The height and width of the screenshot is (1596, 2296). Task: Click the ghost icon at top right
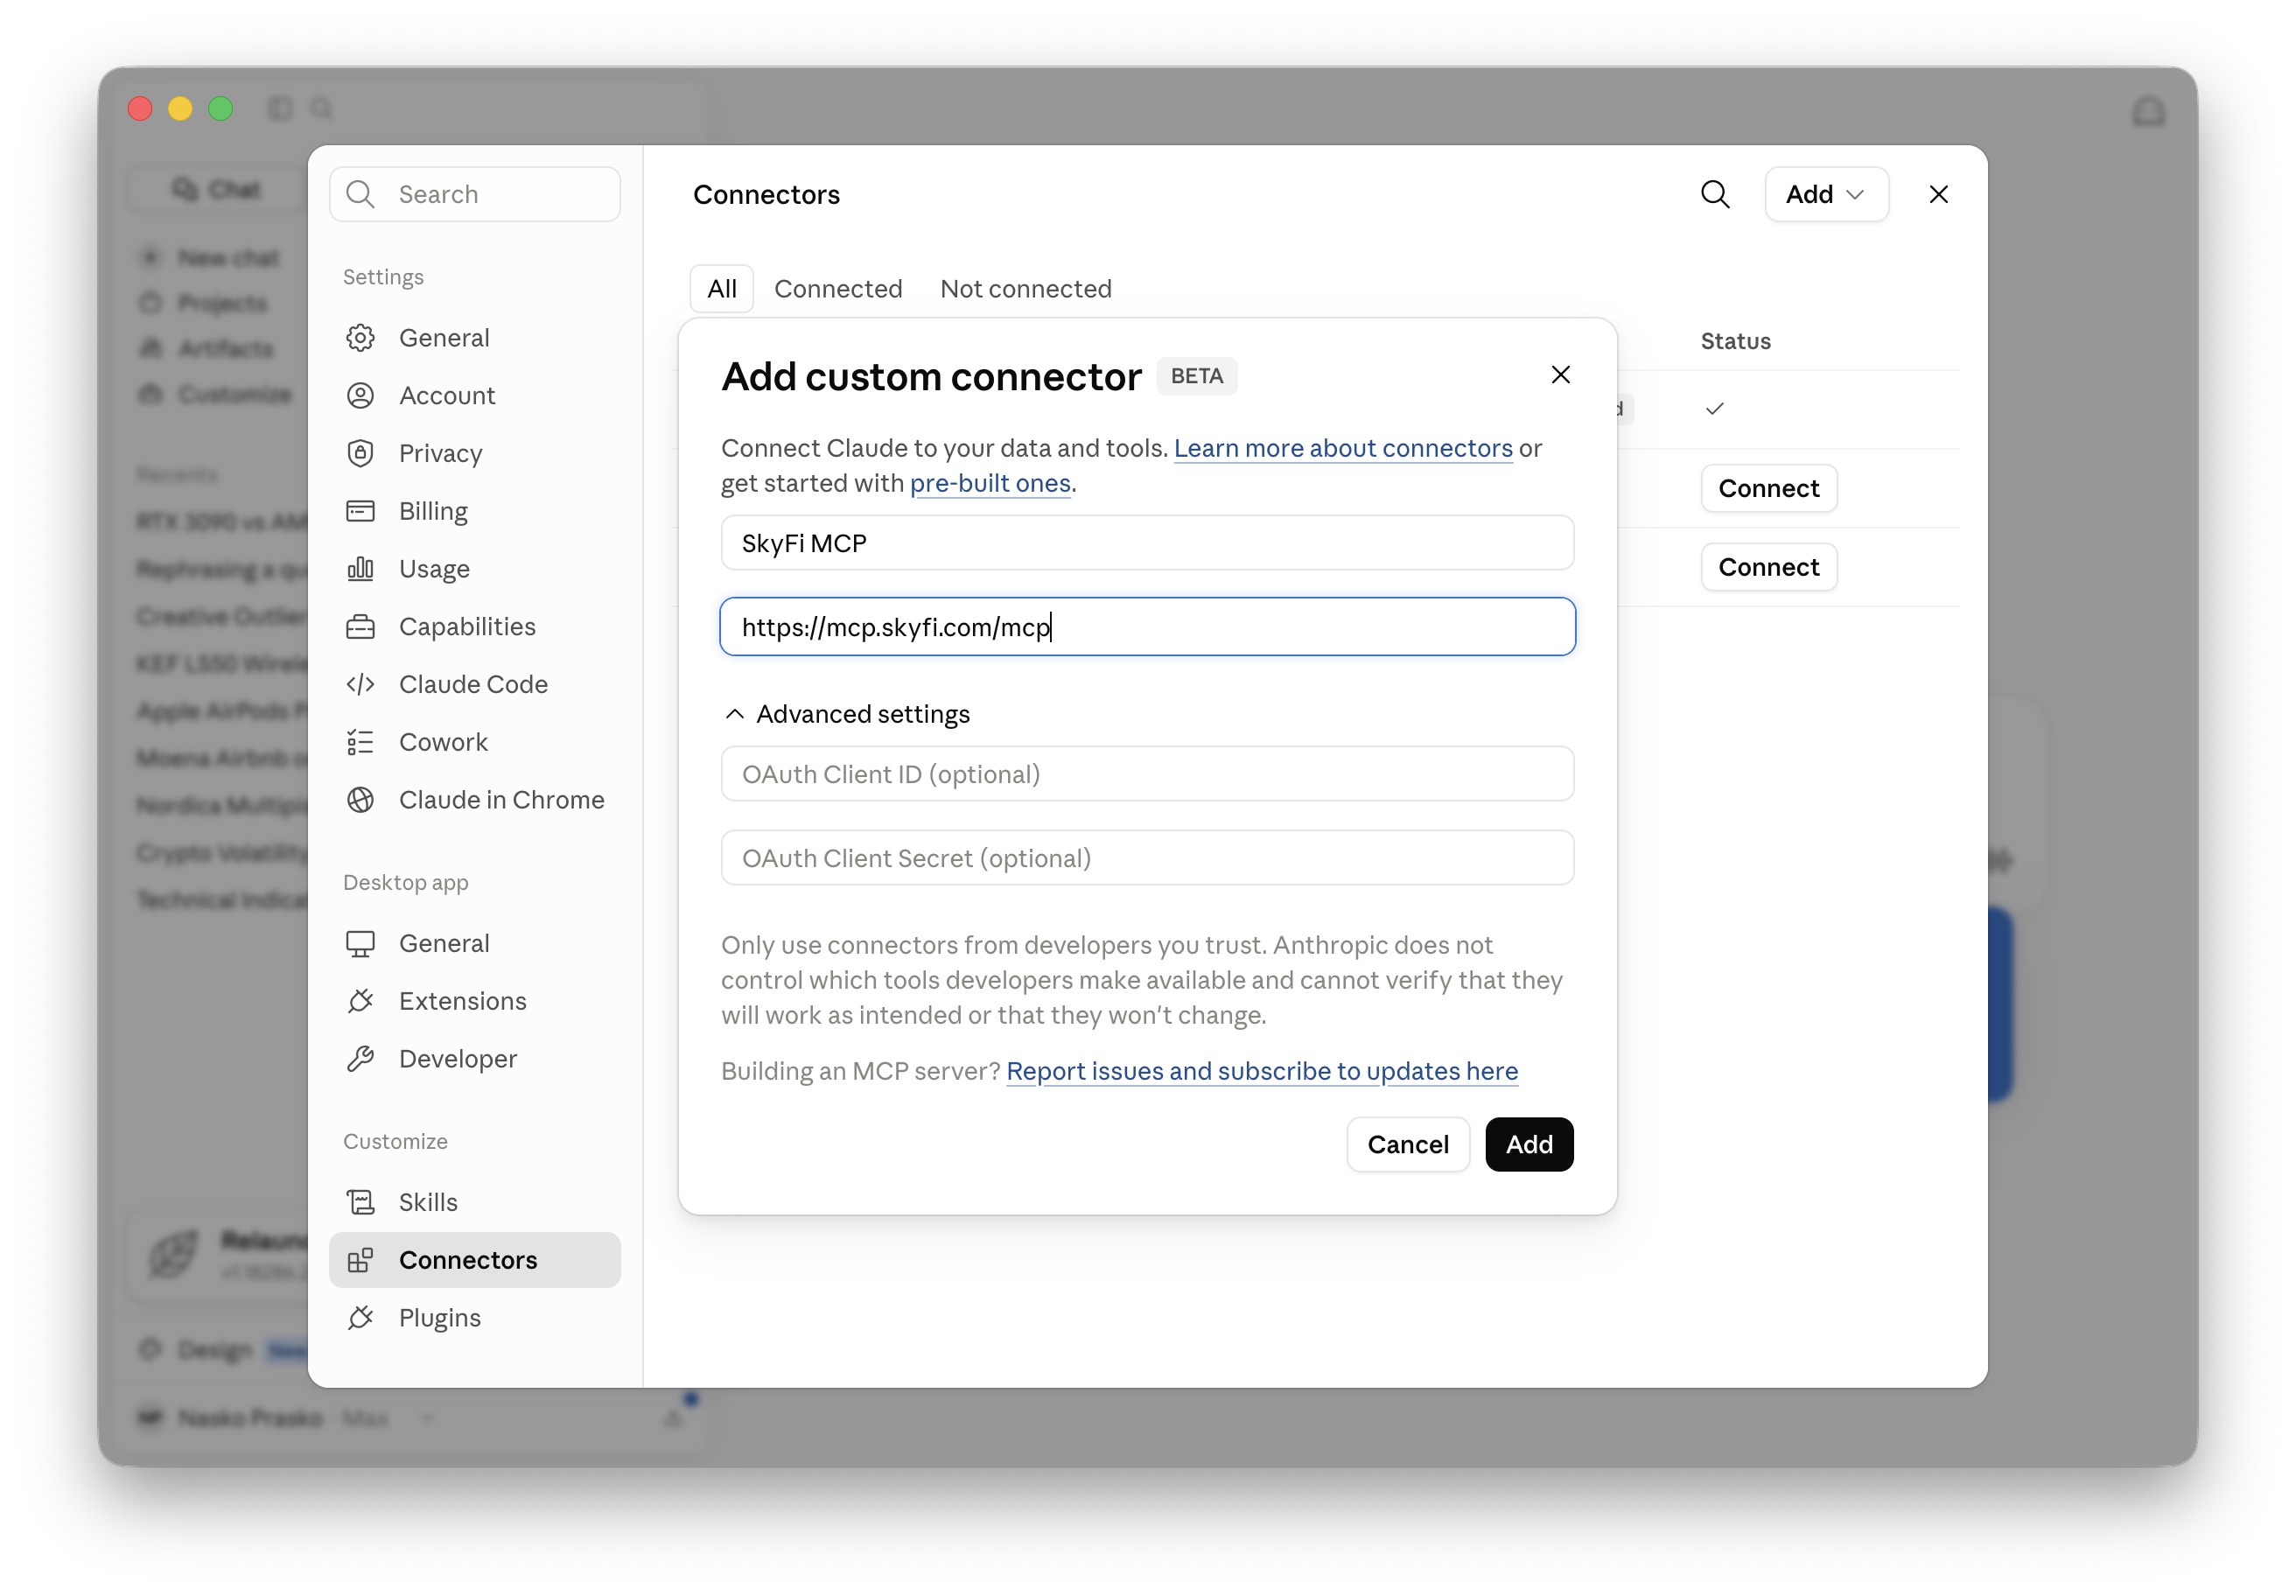click(2149, 111)
